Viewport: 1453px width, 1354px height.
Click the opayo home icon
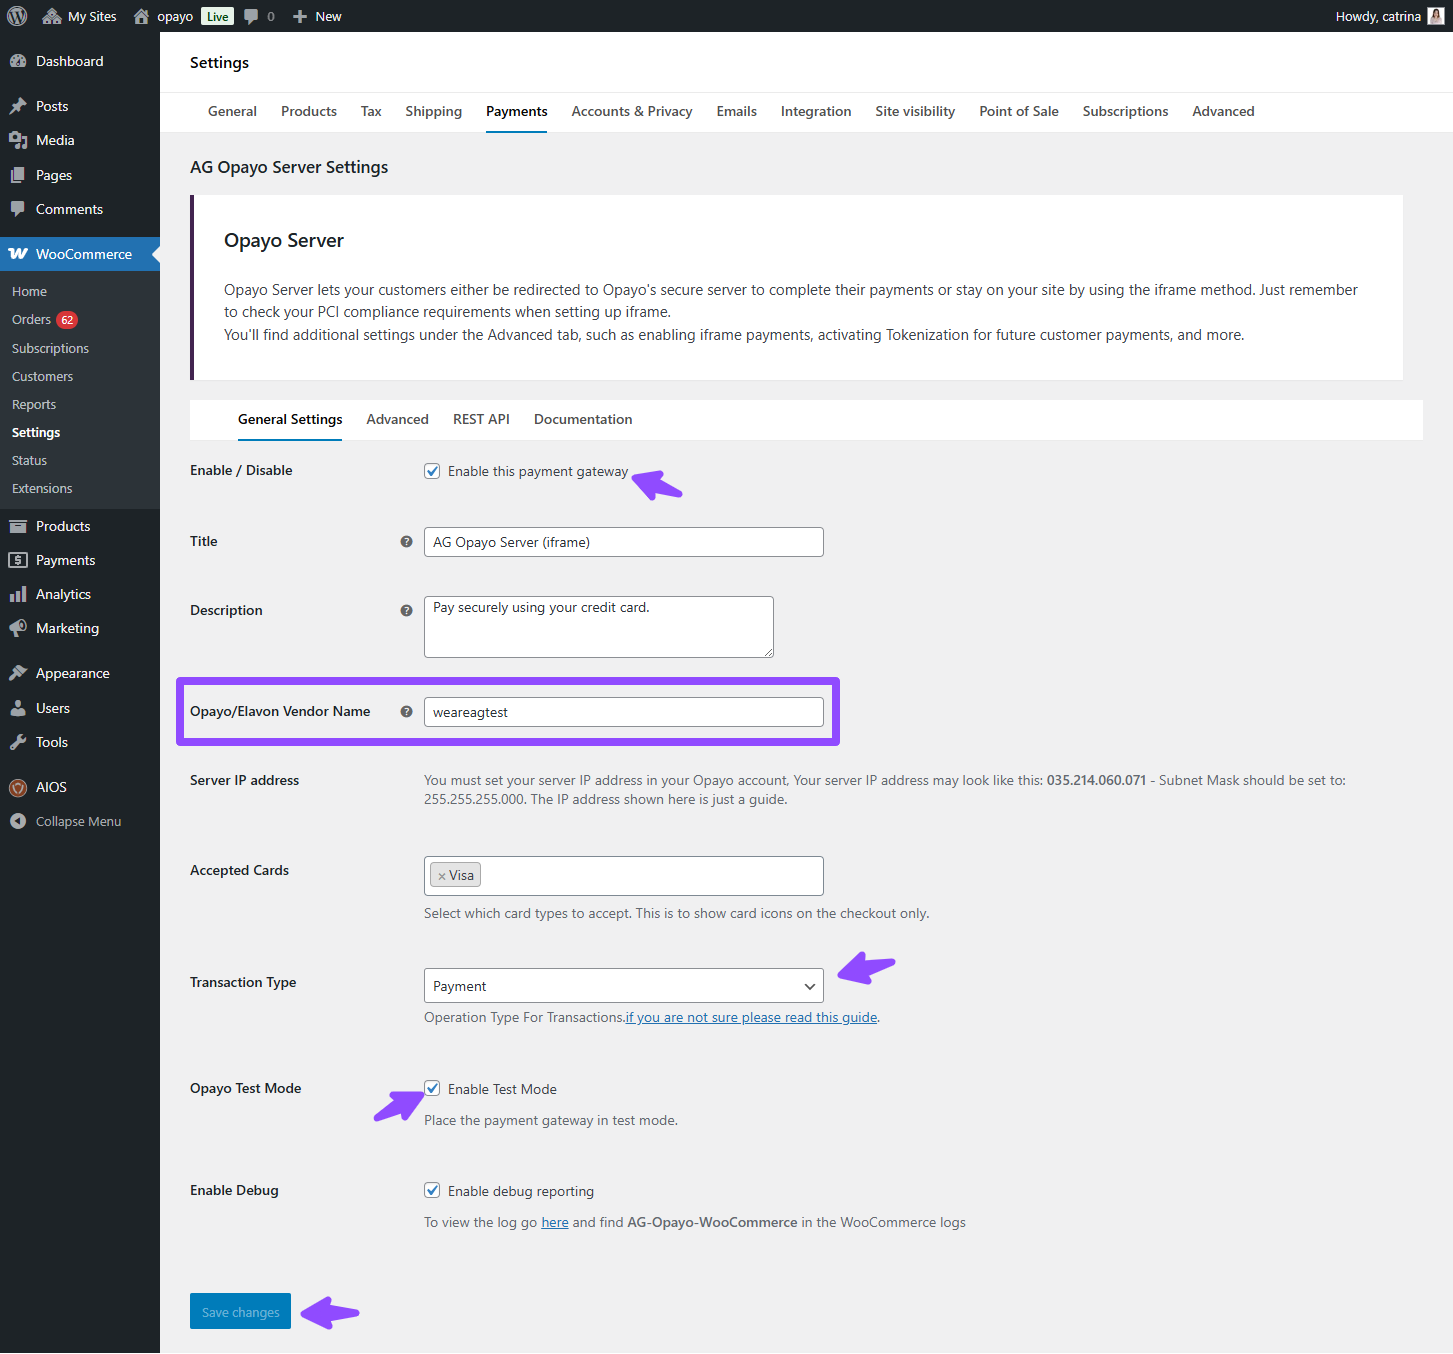click(x=141, y=16)
